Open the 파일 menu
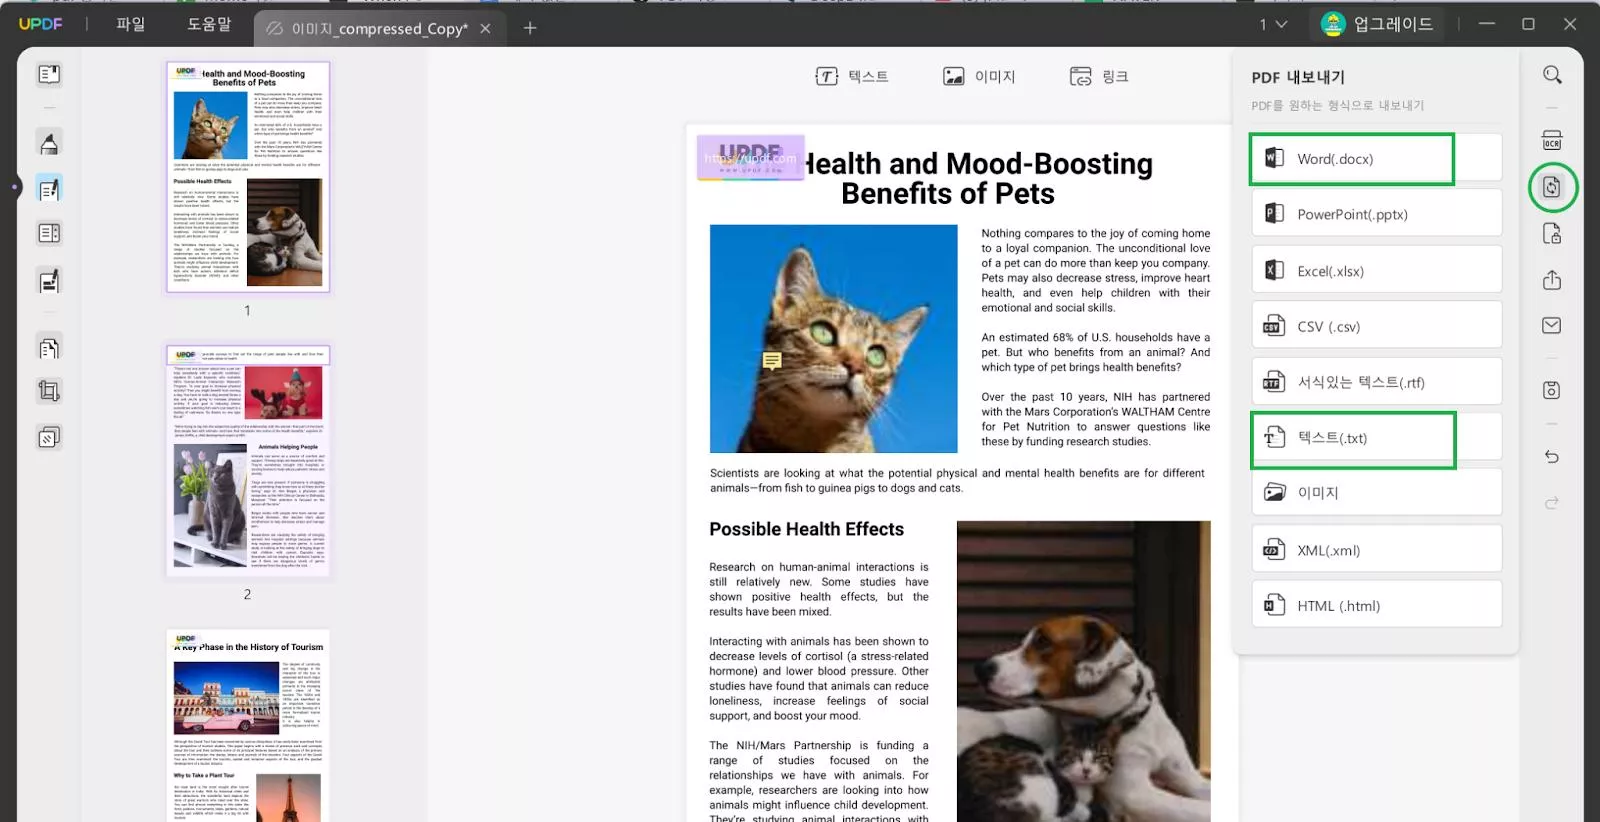The width and height of the screenshot is (1600, 822). click(x=131, y=24)
